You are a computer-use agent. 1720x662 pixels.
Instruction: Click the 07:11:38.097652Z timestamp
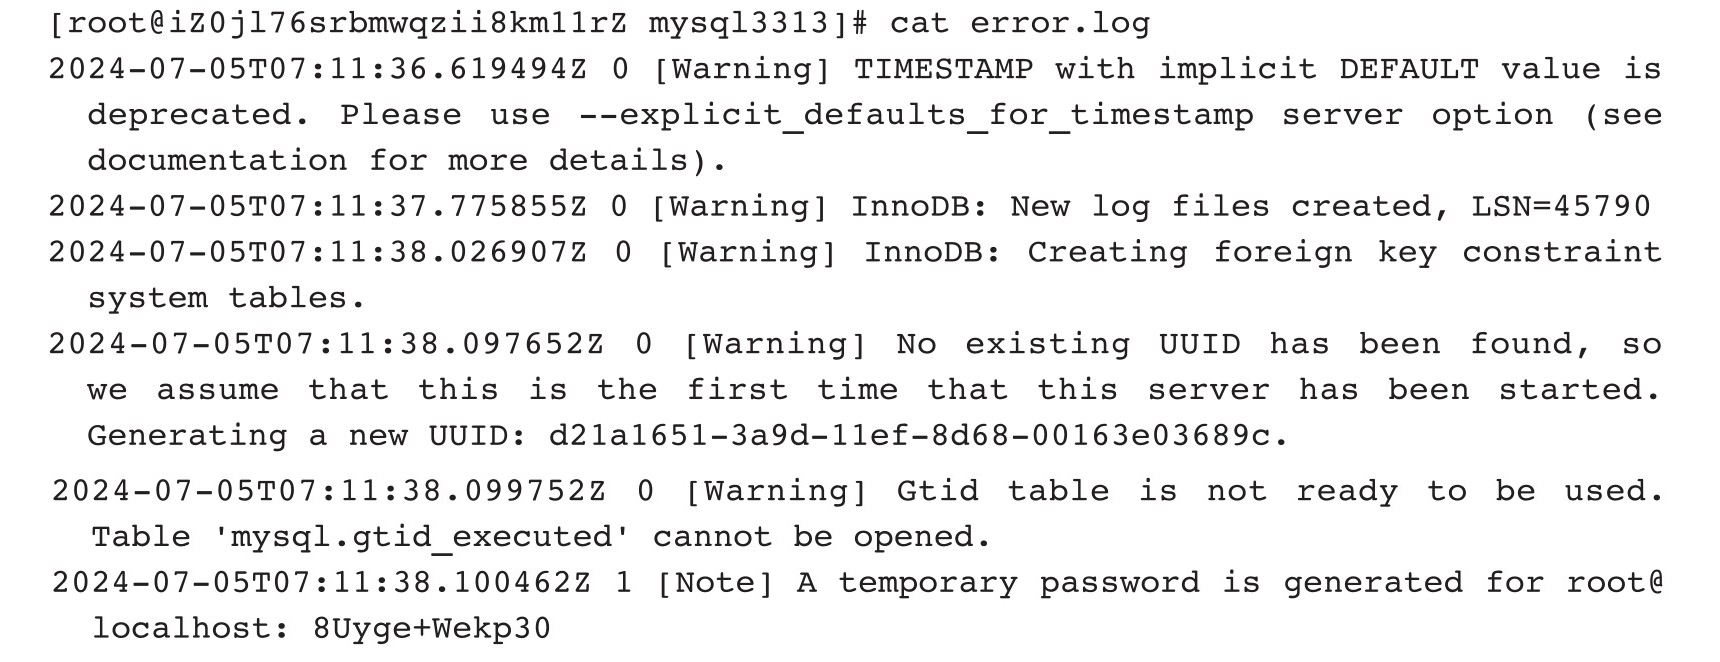326,345
